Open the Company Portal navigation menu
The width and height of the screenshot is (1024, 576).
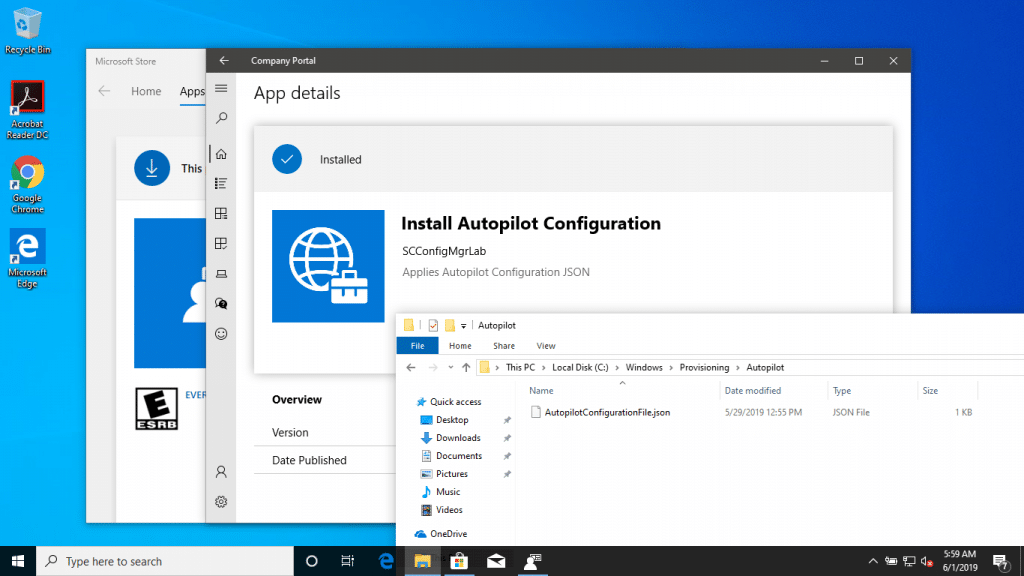tap(221, 88)
